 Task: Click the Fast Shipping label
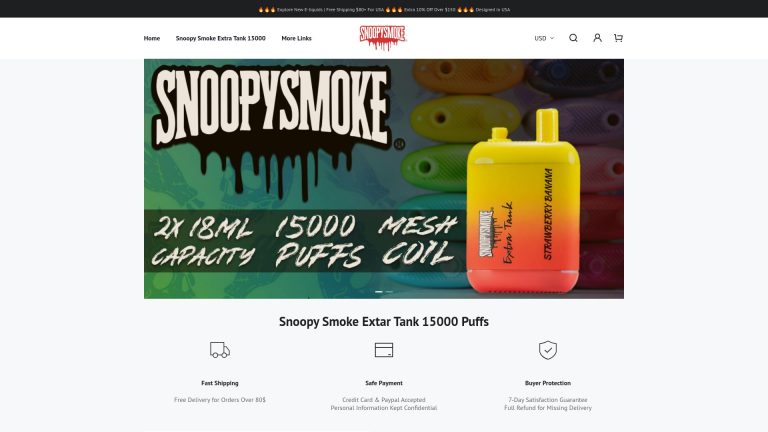click(220, 383)
